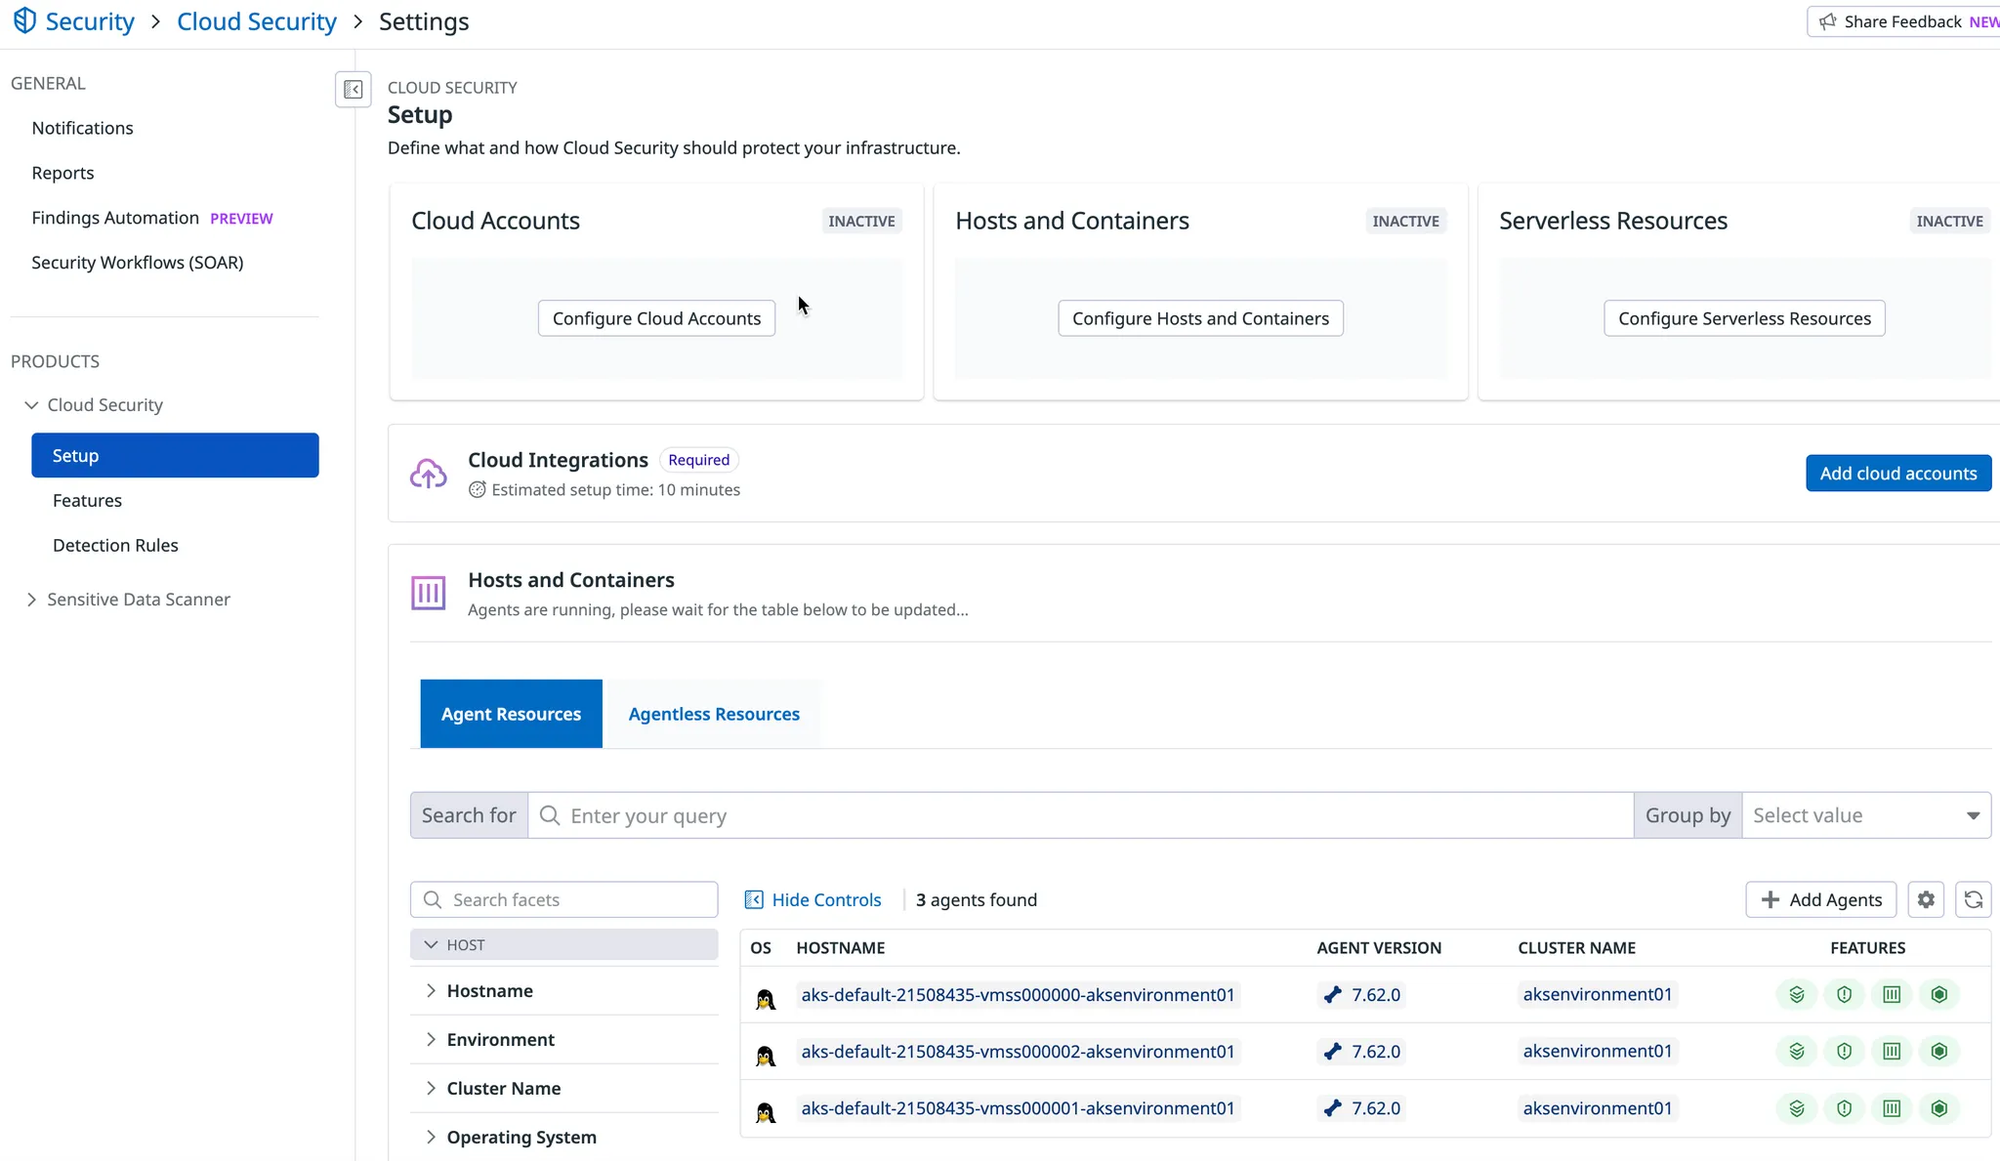Click shield feature icon in vmss000000 row
This screenshot has height=1161, width=2000.
(1844, 994)
